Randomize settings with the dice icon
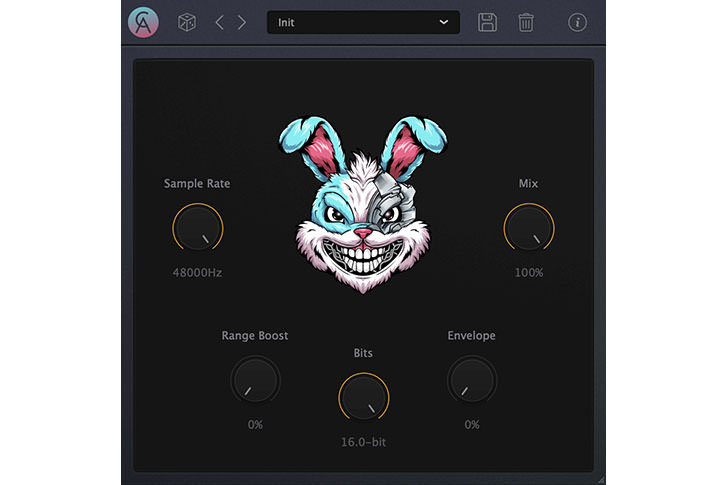Screen dimensions: 728x485 coord(186,22)
